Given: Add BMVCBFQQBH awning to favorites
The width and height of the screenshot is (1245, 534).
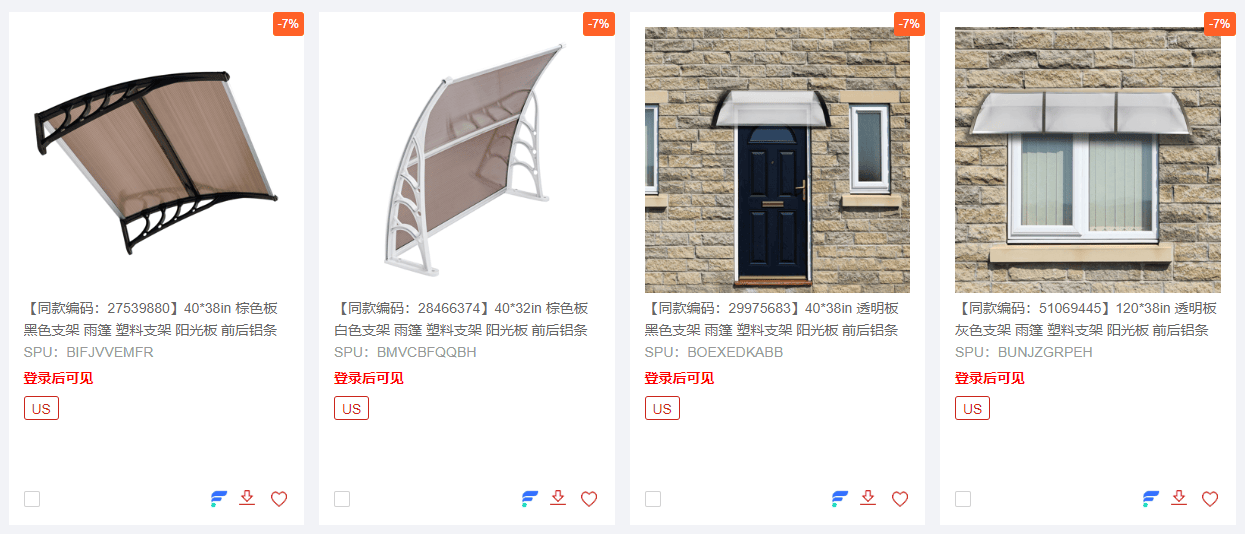Looking at the screenshot, I should click(x=589, y=499).
